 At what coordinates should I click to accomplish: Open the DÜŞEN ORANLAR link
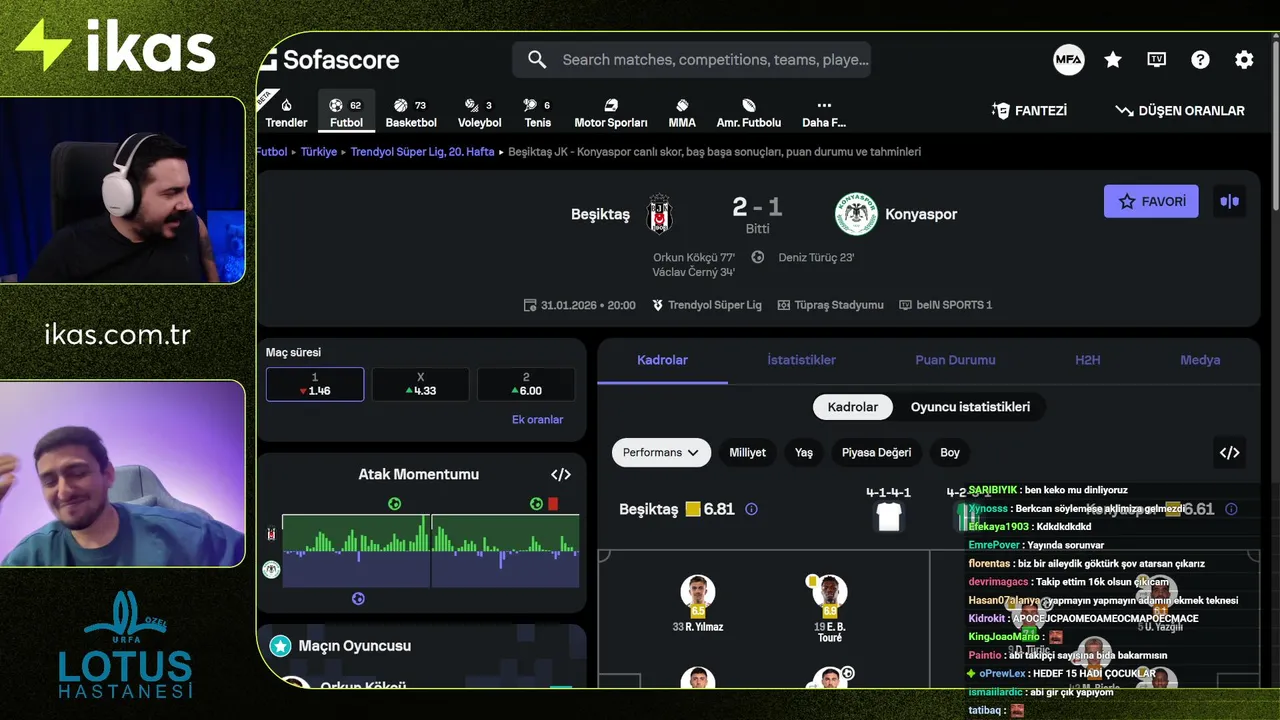click(1180, 111)
